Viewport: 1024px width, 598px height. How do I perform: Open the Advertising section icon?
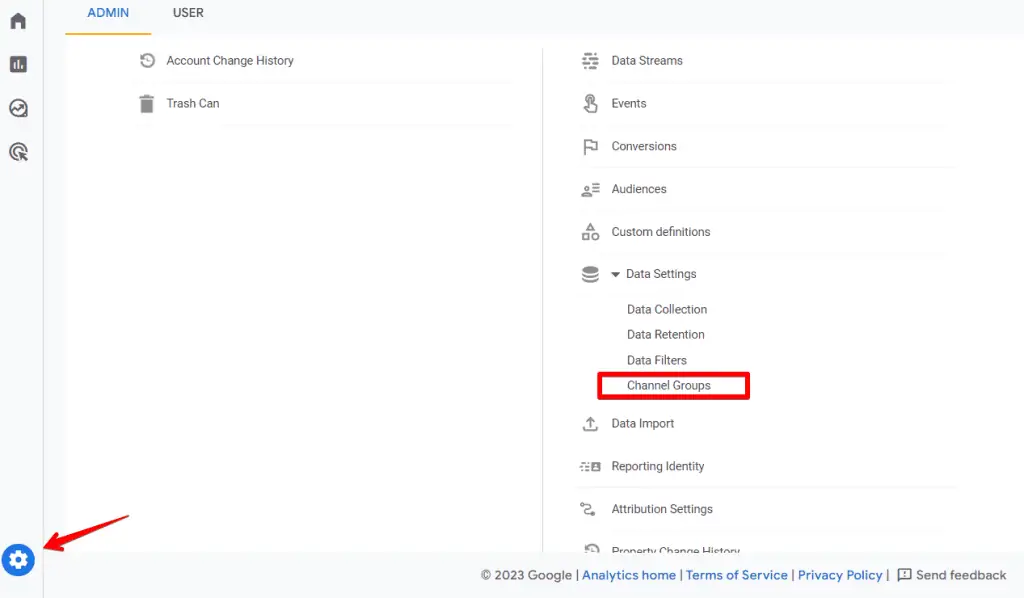point(17,152)
